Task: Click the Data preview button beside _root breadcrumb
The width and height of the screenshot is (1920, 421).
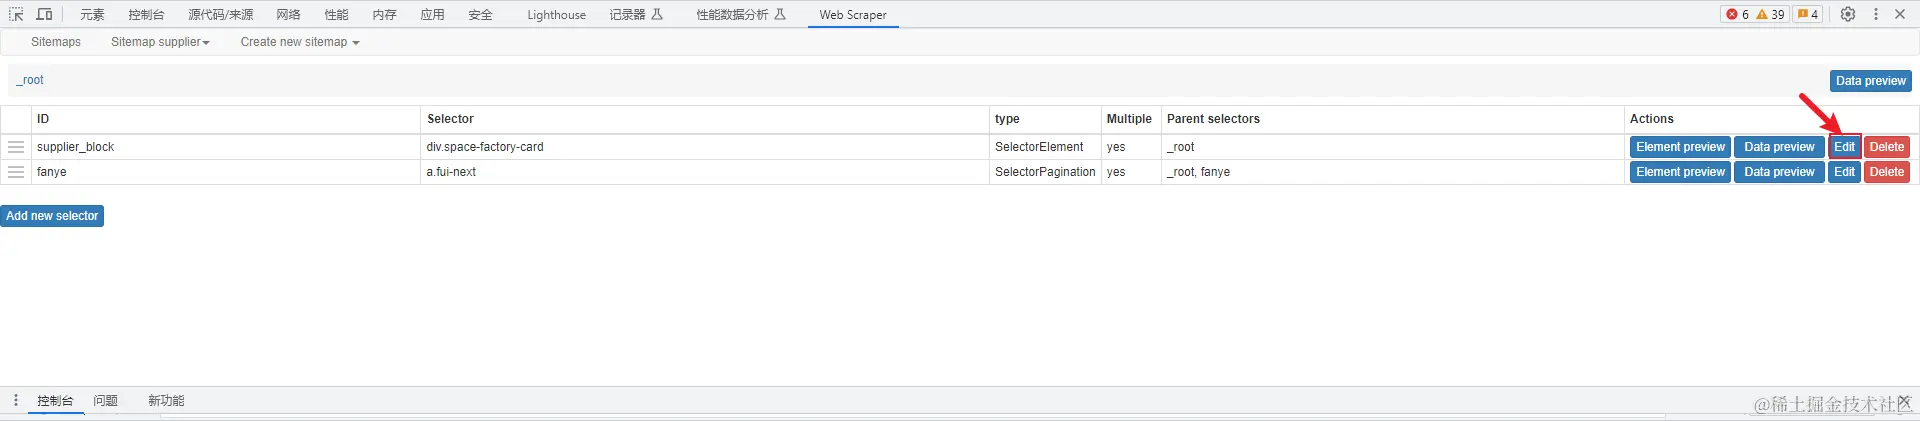Action: coord(1871,81)
